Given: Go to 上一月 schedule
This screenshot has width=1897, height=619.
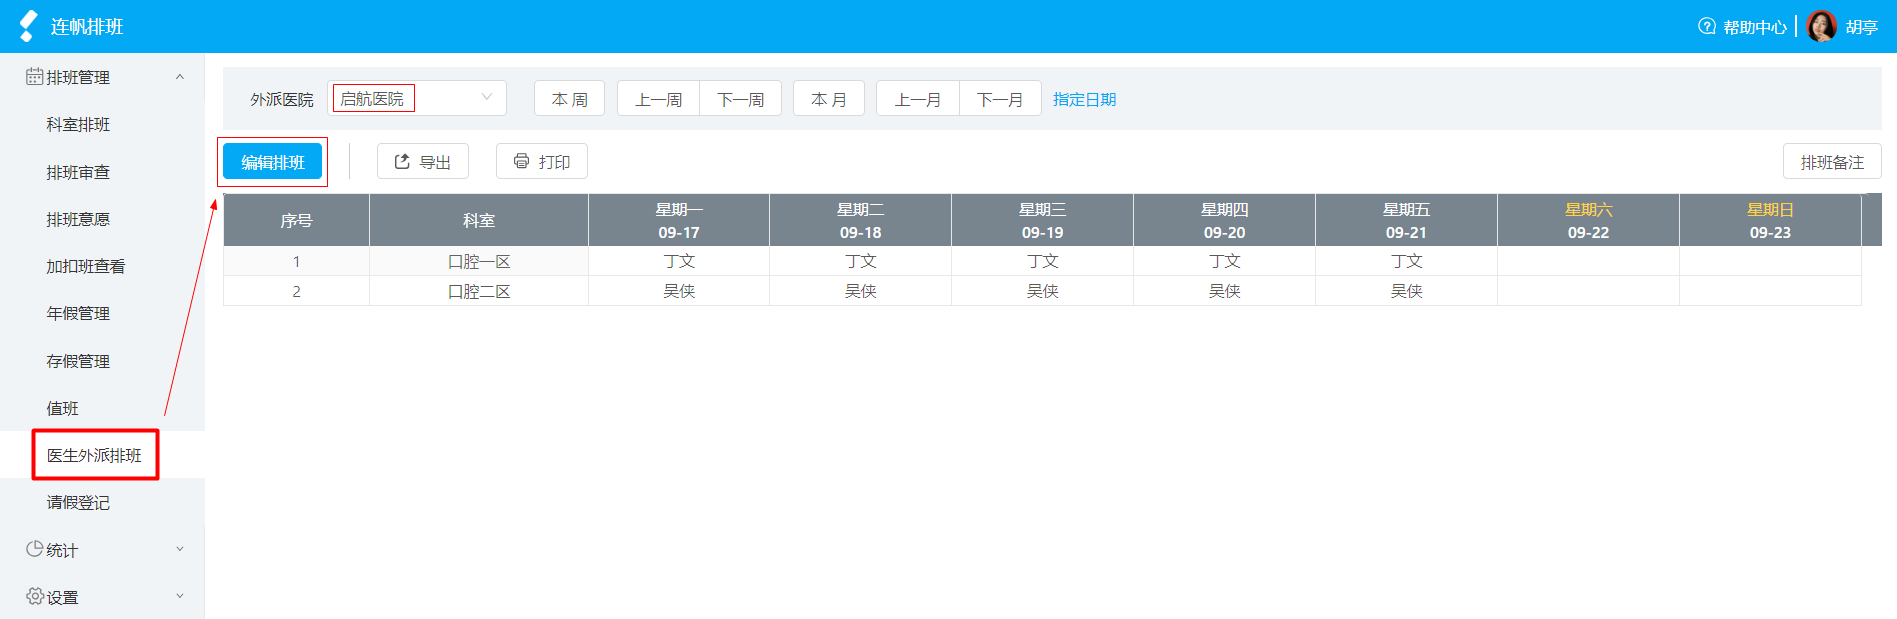Looking at the screenshot, I should pyautogui.click(x=917, y=99).
